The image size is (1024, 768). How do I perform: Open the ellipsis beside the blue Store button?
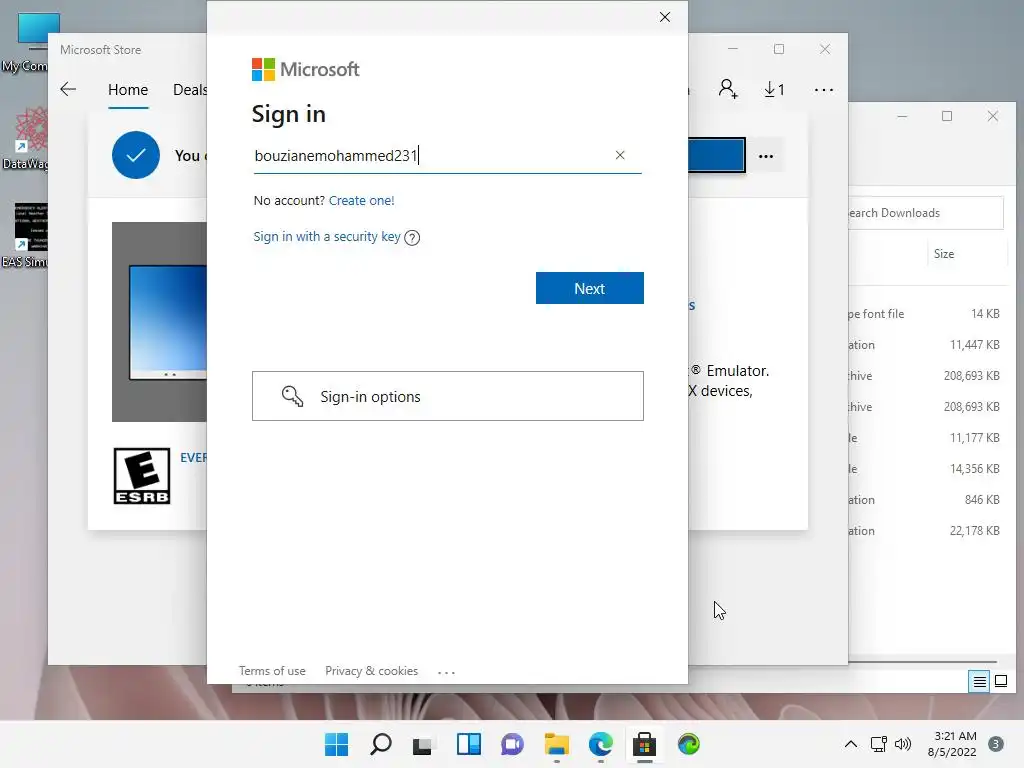(x=765, y=156)
